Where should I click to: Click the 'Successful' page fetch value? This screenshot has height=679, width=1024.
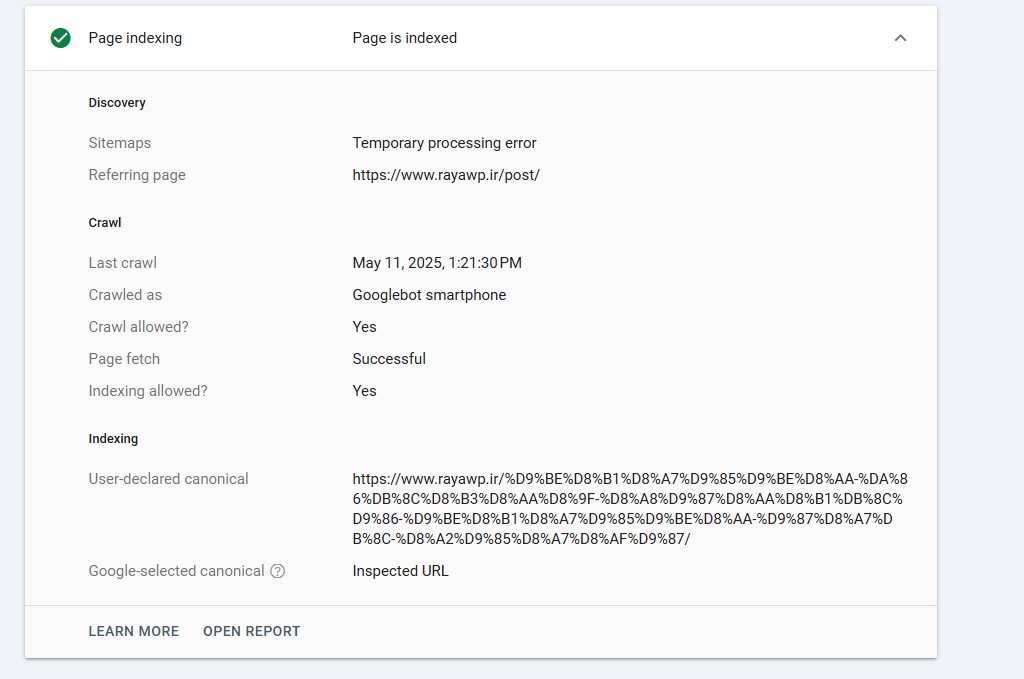[389, 359]
